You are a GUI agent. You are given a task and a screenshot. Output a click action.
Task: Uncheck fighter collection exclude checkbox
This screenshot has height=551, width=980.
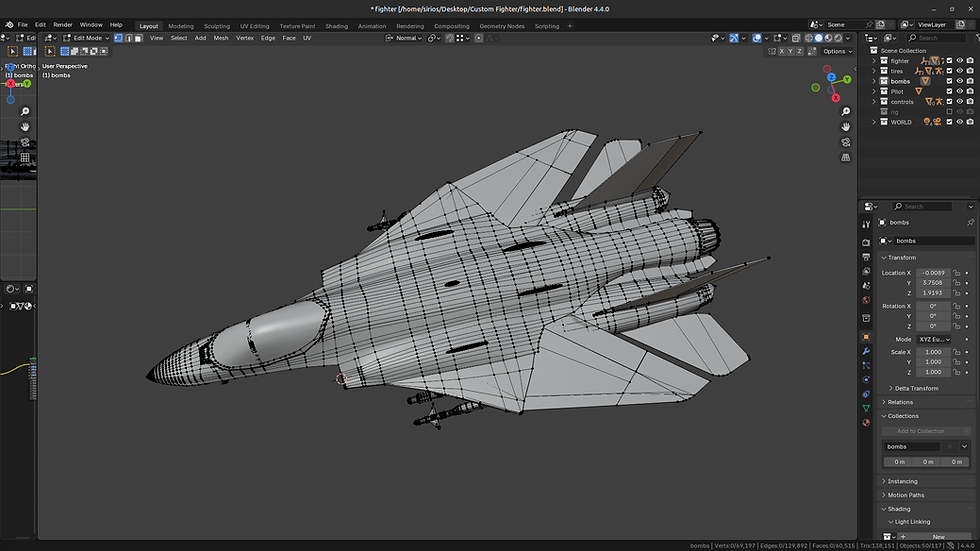(x=949, y=61)
